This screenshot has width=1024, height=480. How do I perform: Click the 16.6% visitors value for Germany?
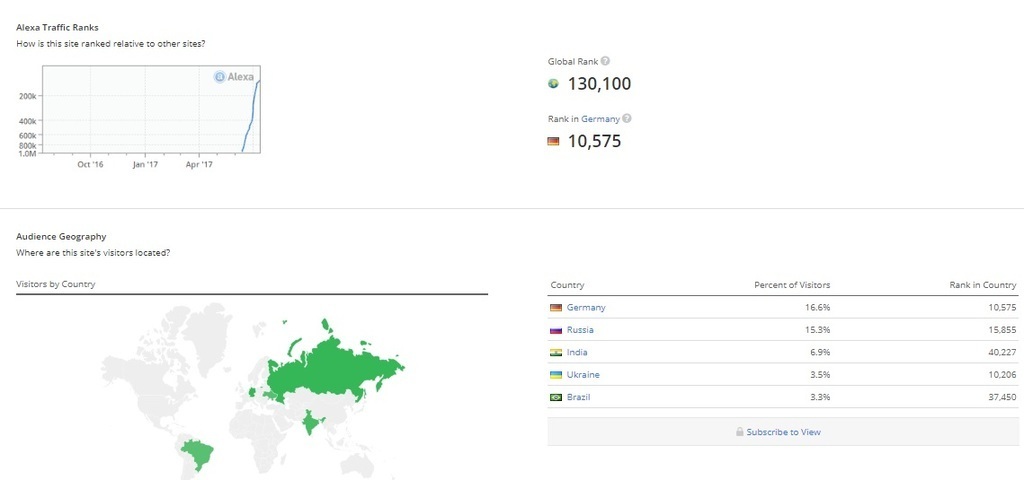point(818,308)
